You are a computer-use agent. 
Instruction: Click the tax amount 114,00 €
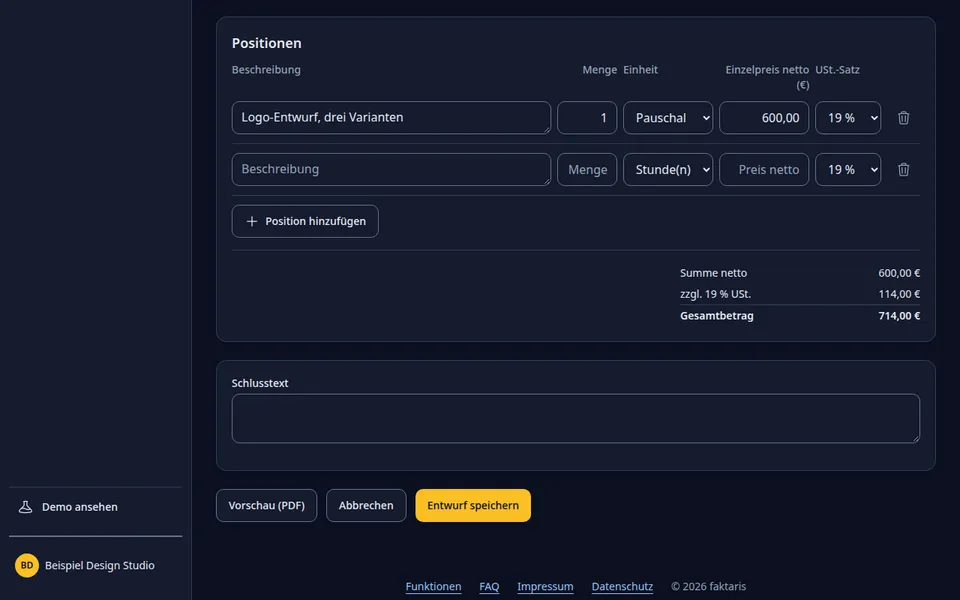click(899, 294)
